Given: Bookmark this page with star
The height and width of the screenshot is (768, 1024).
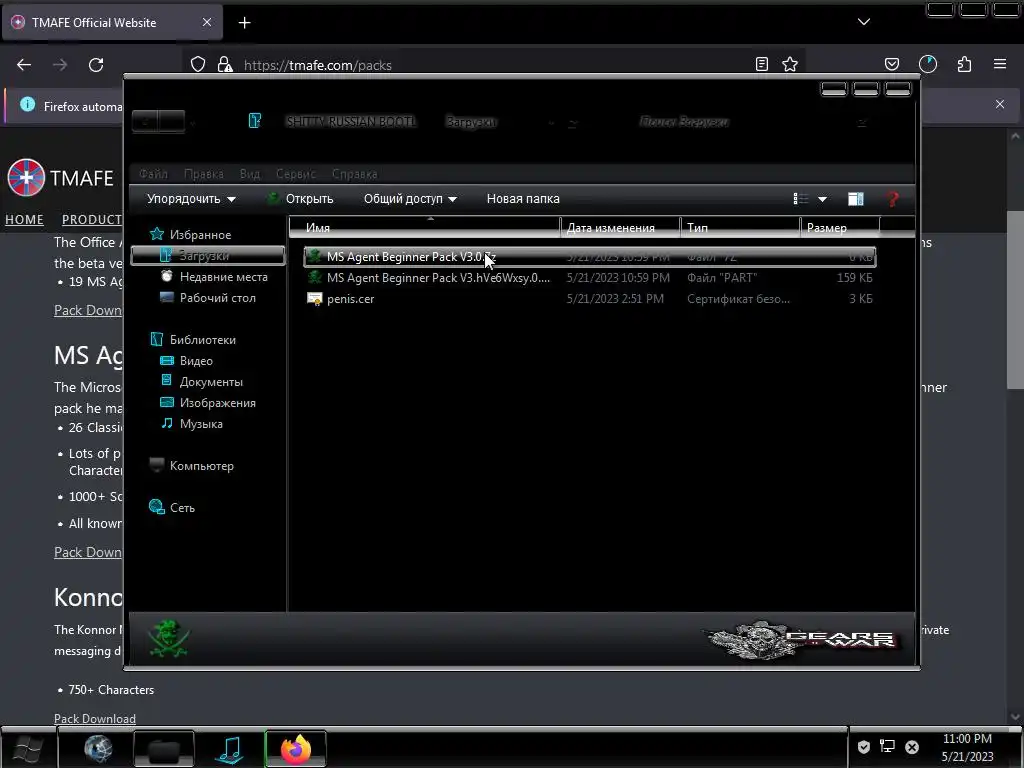Looking at the screenshot, I should point(790,64).
